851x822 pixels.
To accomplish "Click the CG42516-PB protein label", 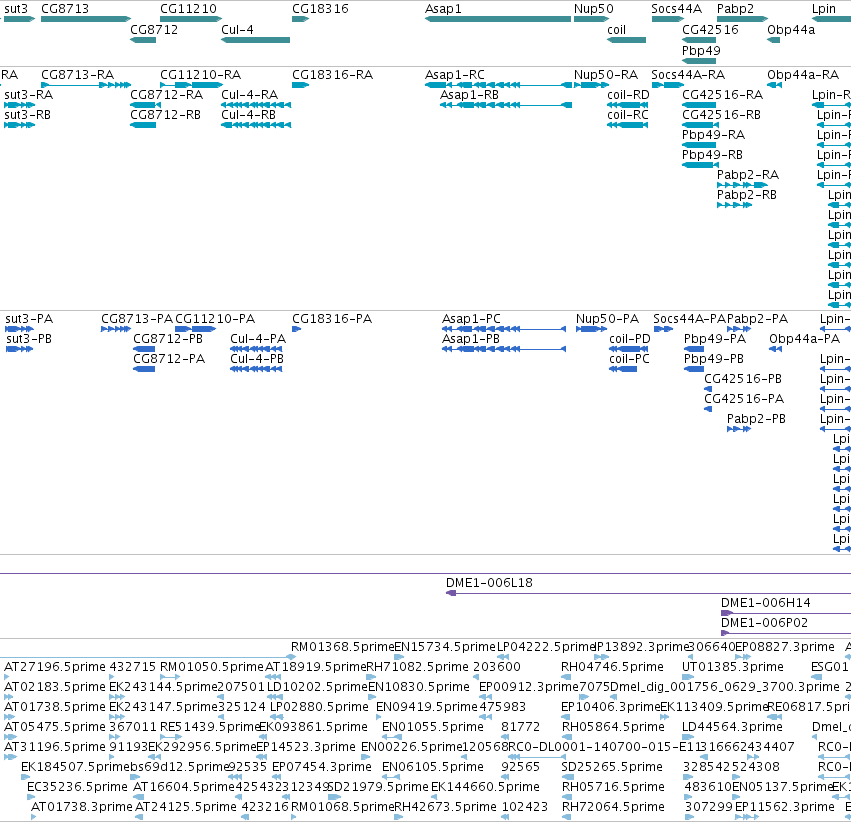I will (742, 379).
